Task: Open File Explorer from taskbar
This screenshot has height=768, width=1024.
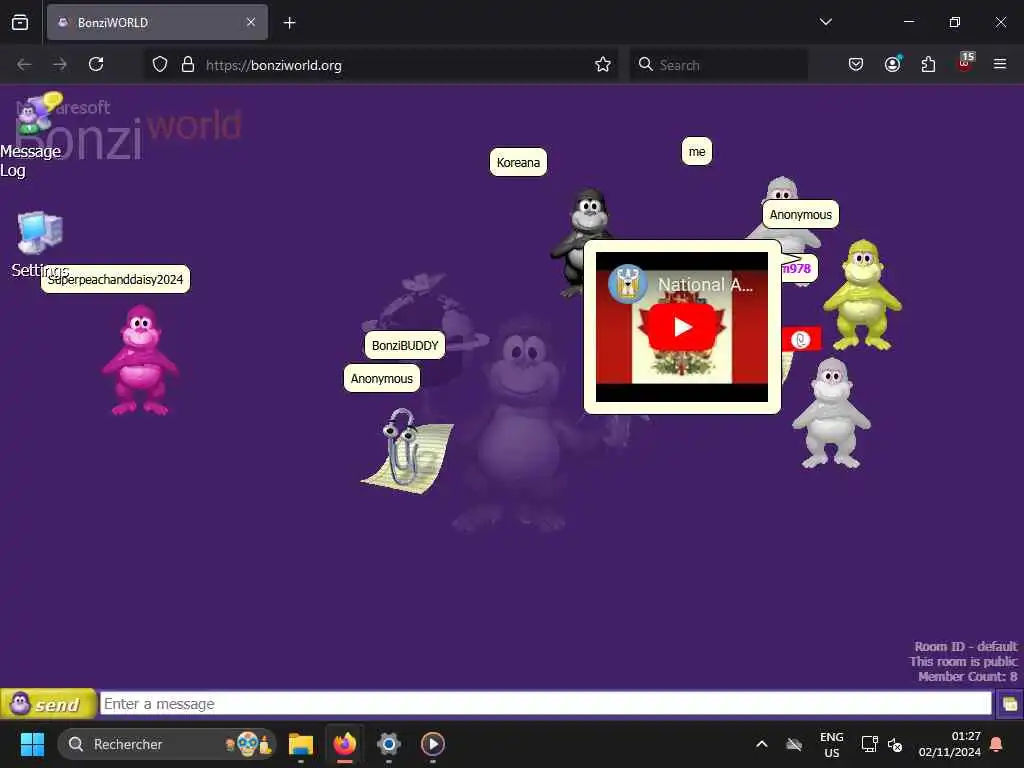Action: [301, 744]
